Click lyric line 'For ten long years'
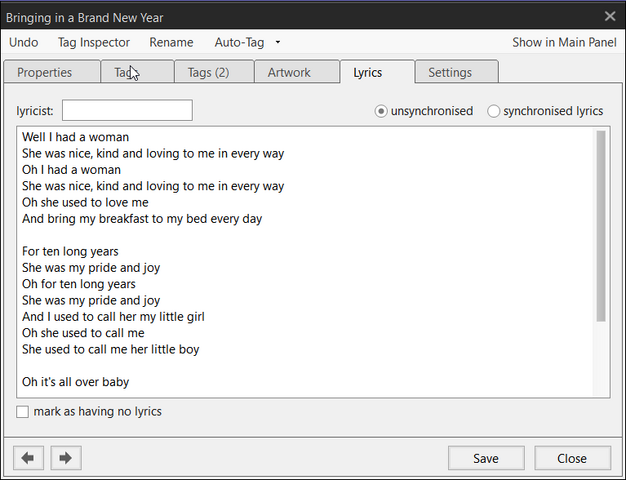Viewport: 626px width, 480px height. [70, 252]
